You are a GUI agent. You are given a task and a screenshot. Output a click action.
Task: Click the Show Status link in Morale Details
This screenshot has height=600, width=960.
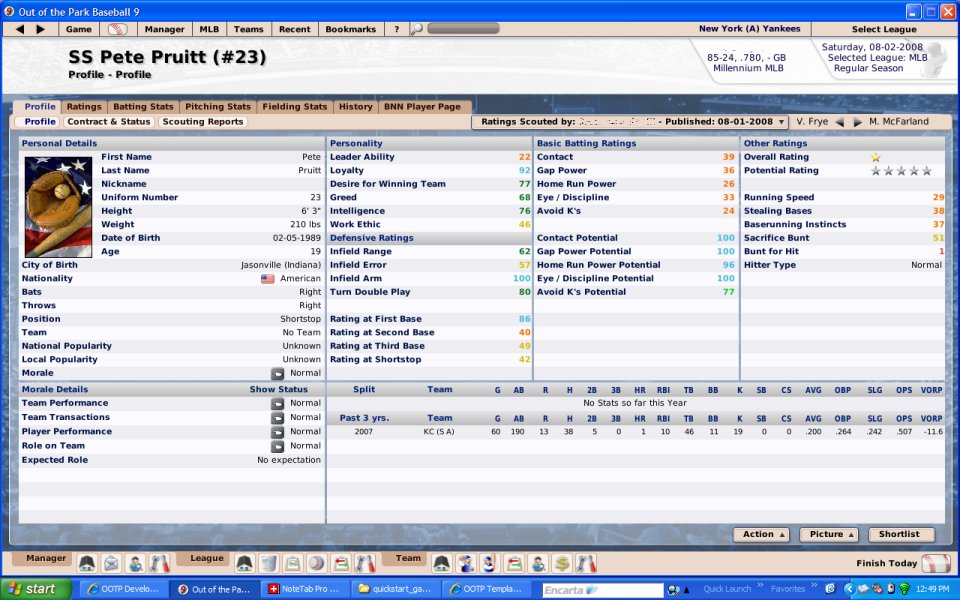coord(279,389)
